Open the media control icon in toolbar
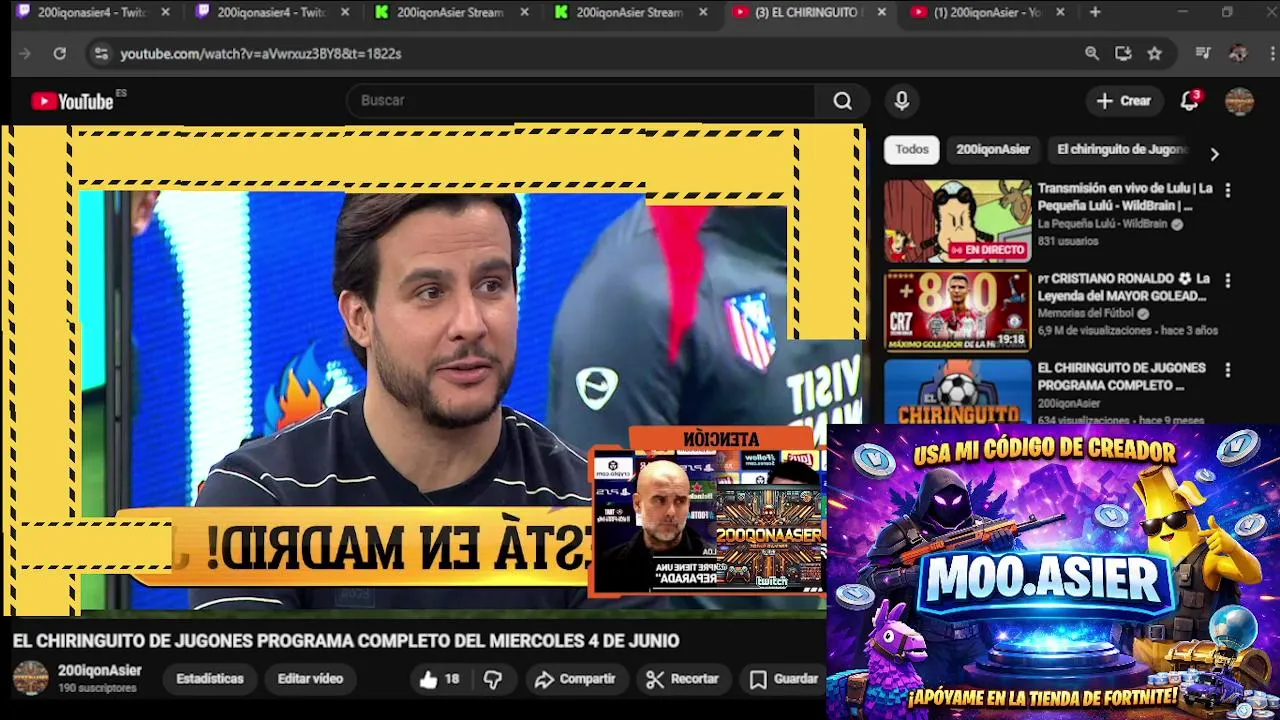1280x720 pixels. 1203,53
